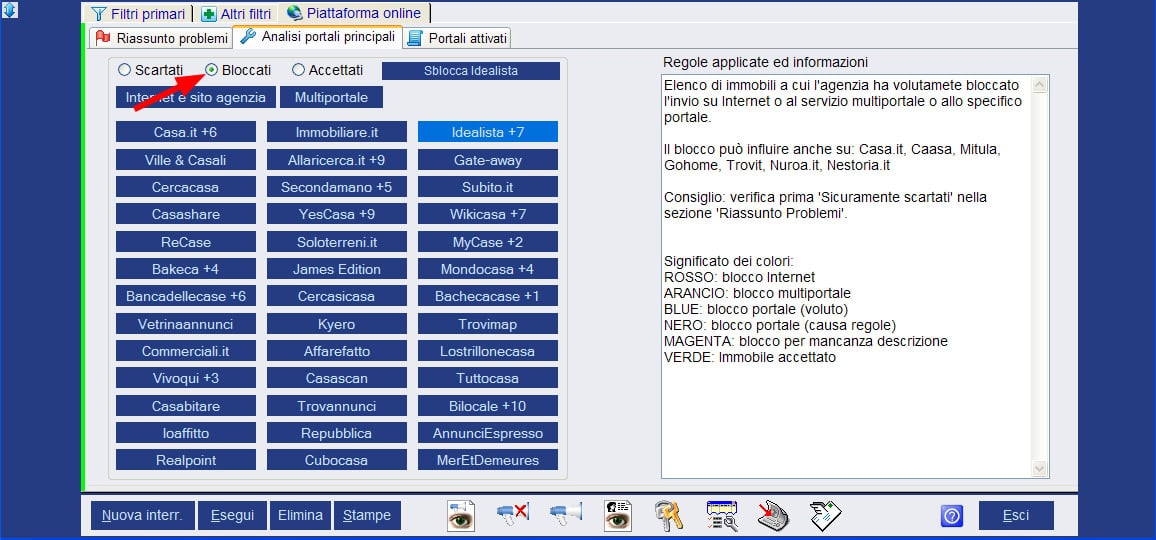
Task: Open the Portali attivati tab
Action: click(458, 38)
